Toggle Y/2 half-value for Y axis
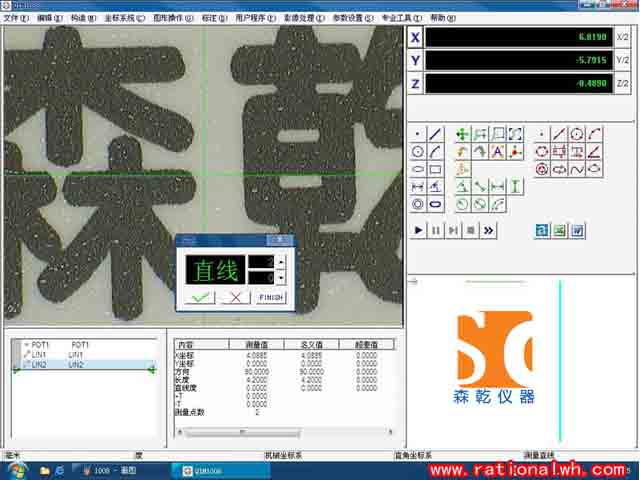The width and height of the screenshot is (640, 480). click(x=622, y=60)
